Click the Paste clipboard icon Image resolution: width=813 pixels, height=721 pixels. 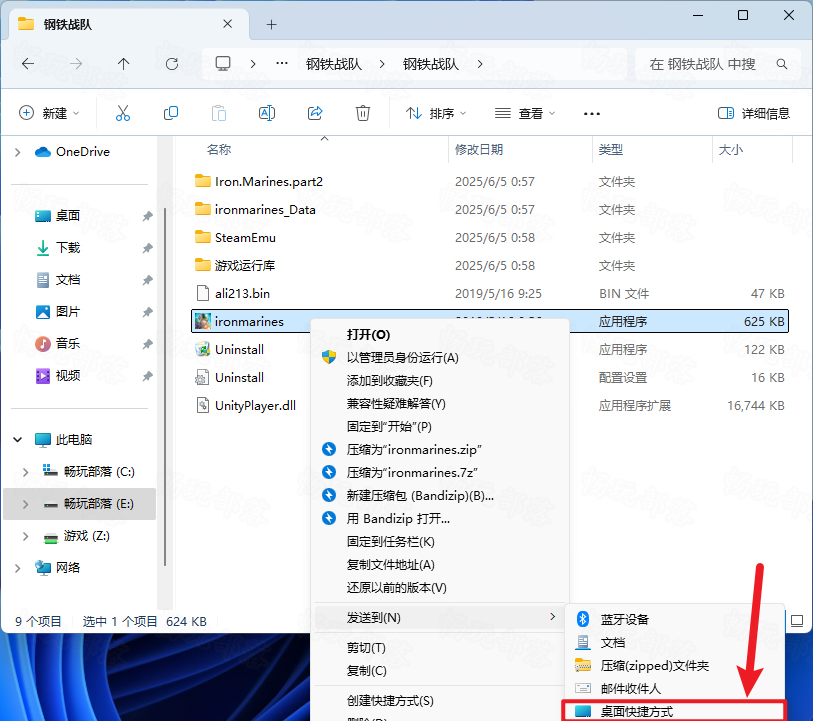click(x=219, y=113)
